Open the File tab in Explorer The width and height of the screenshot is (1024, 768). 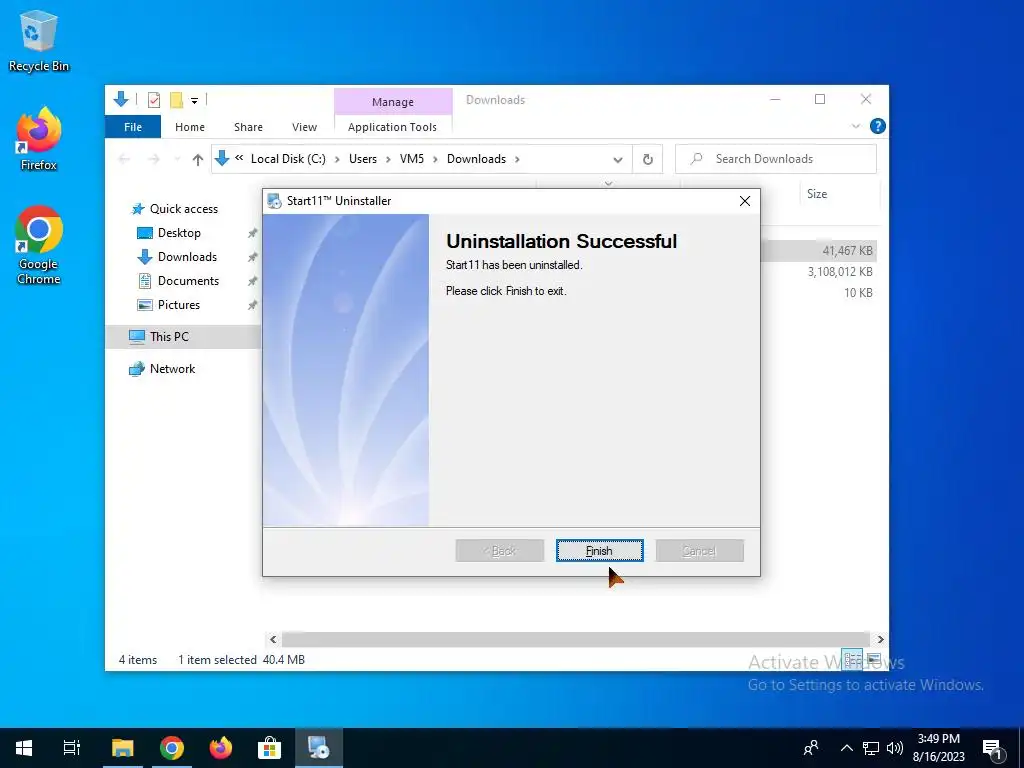click(133, 127)
